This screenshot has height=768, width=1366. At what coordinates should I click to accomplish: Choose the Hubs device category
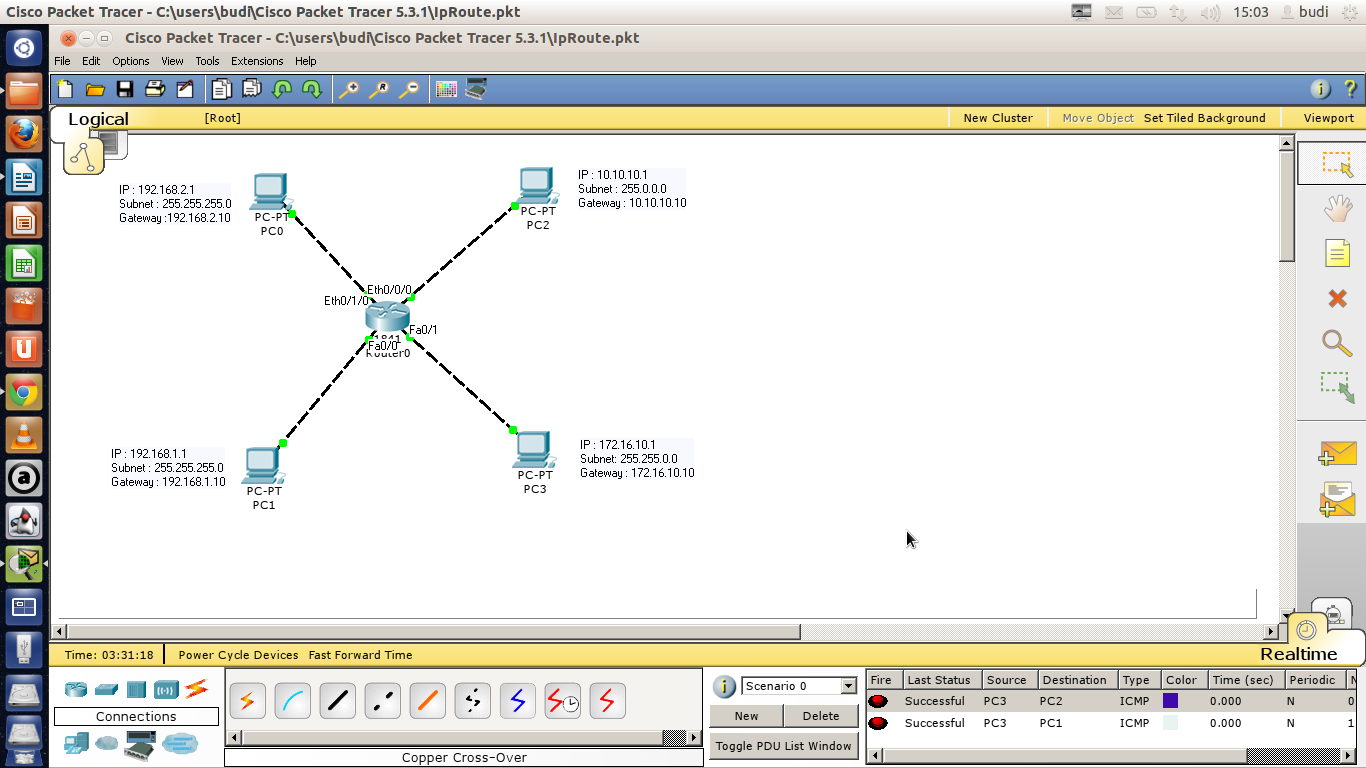click(x=136, y=689)
